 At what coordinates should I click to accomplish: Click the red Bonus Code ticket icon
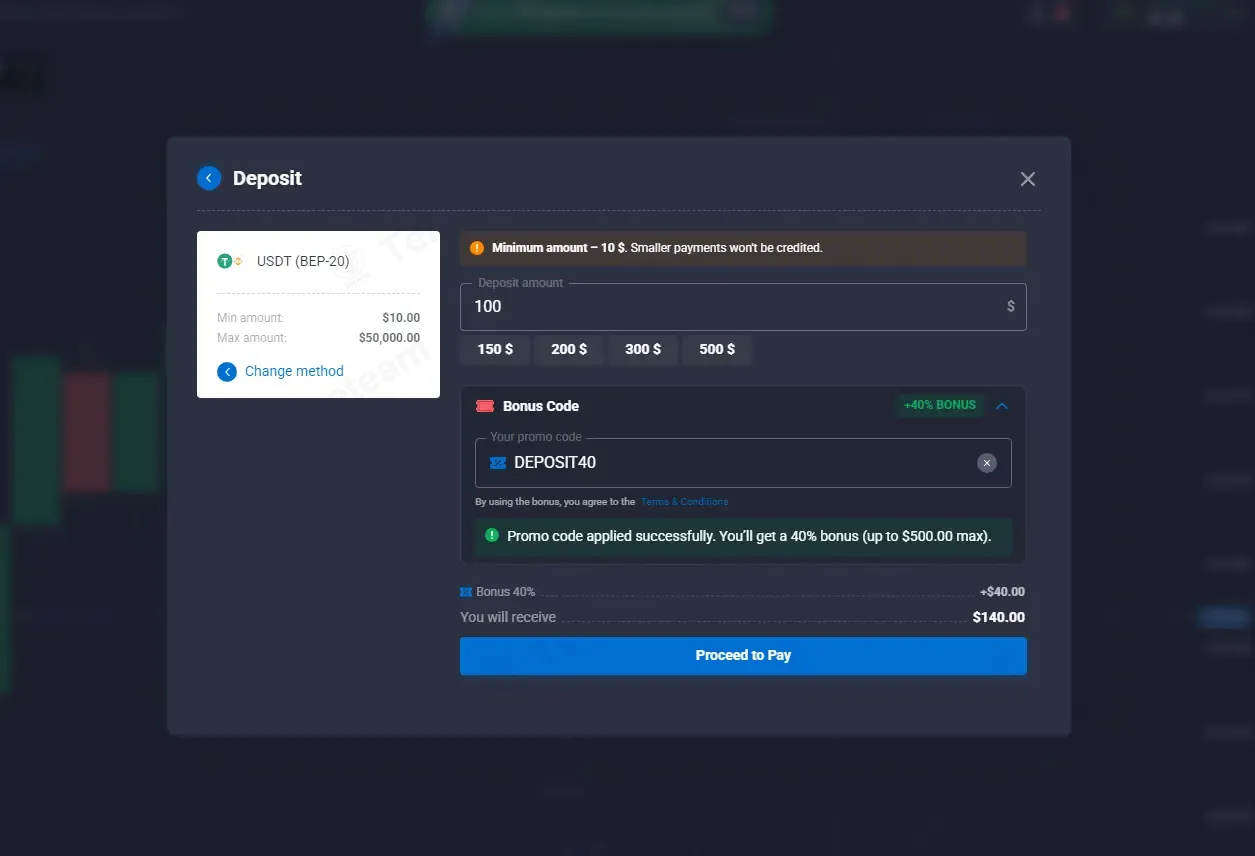coord(485,406)
